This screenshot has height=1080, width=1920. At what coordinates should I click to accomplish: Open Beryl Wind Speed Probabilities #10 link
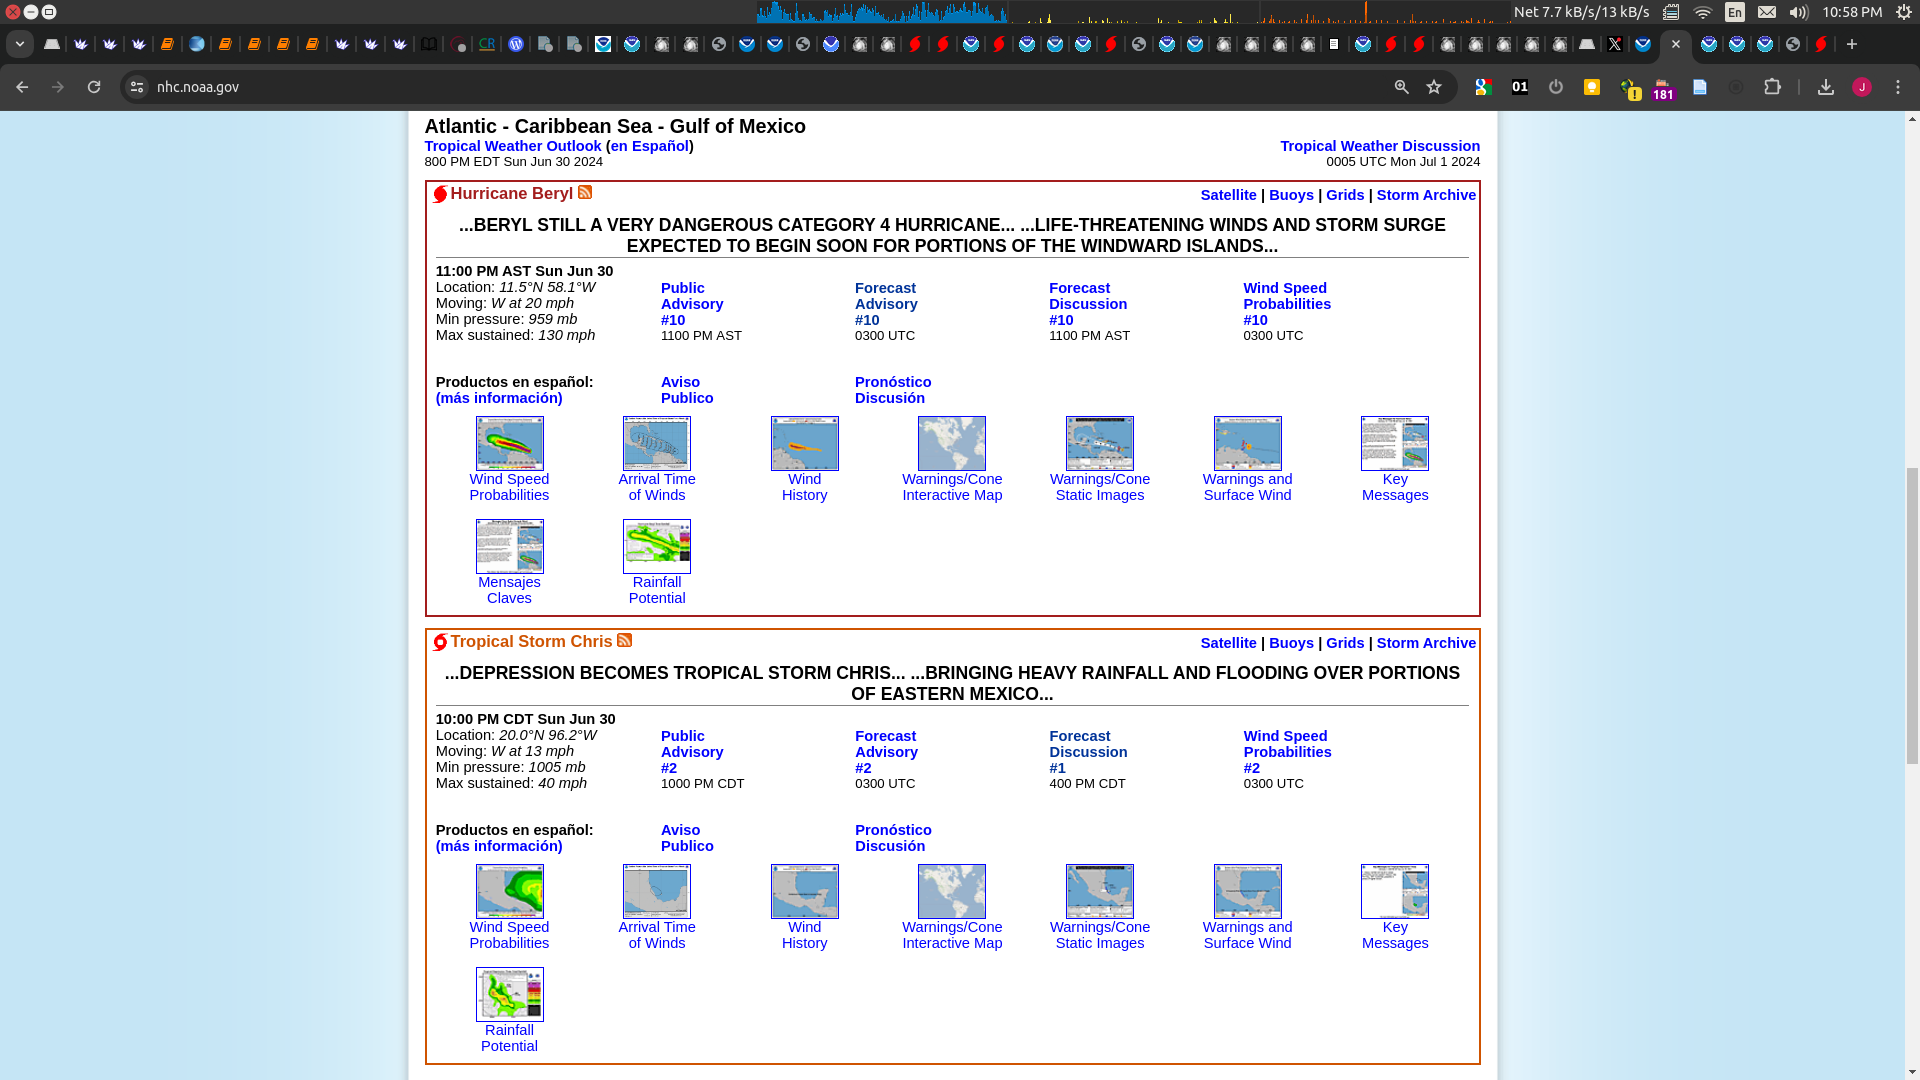(x=1287, y=304)
